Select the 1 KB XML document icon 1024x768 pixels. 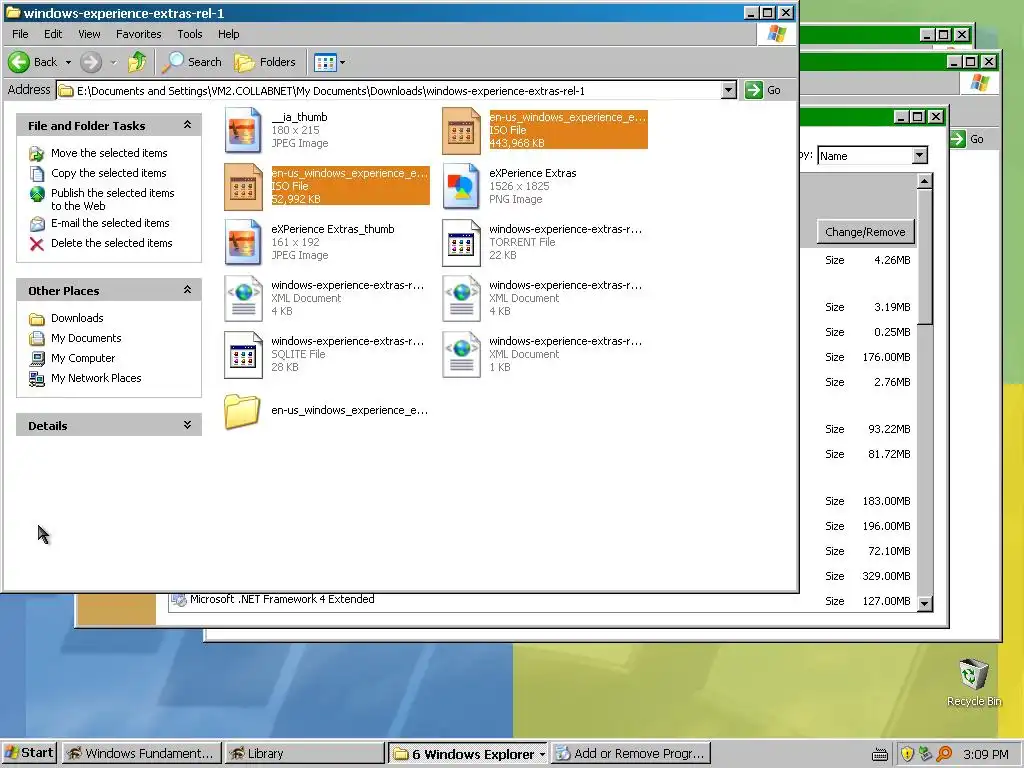point(461,355)
